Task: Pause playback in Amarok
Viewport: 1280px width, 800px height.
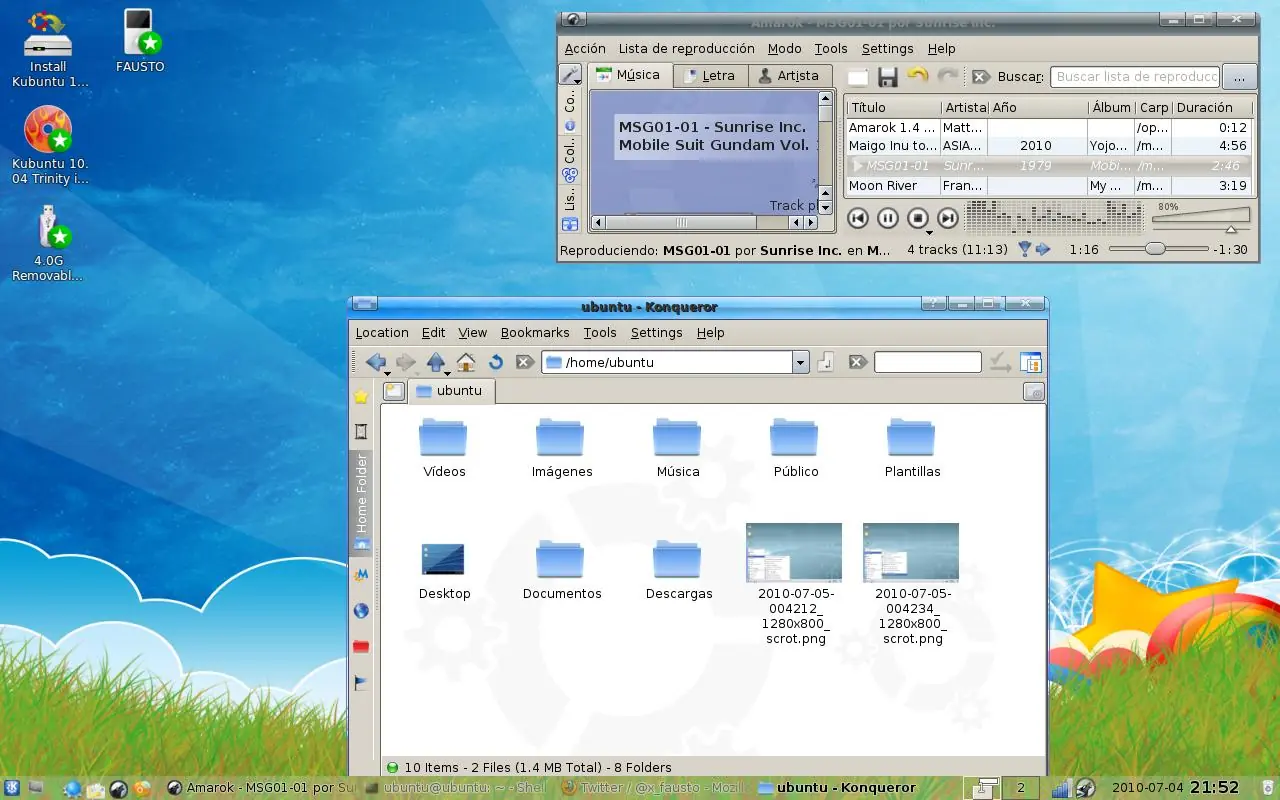Action: (887, 218)
